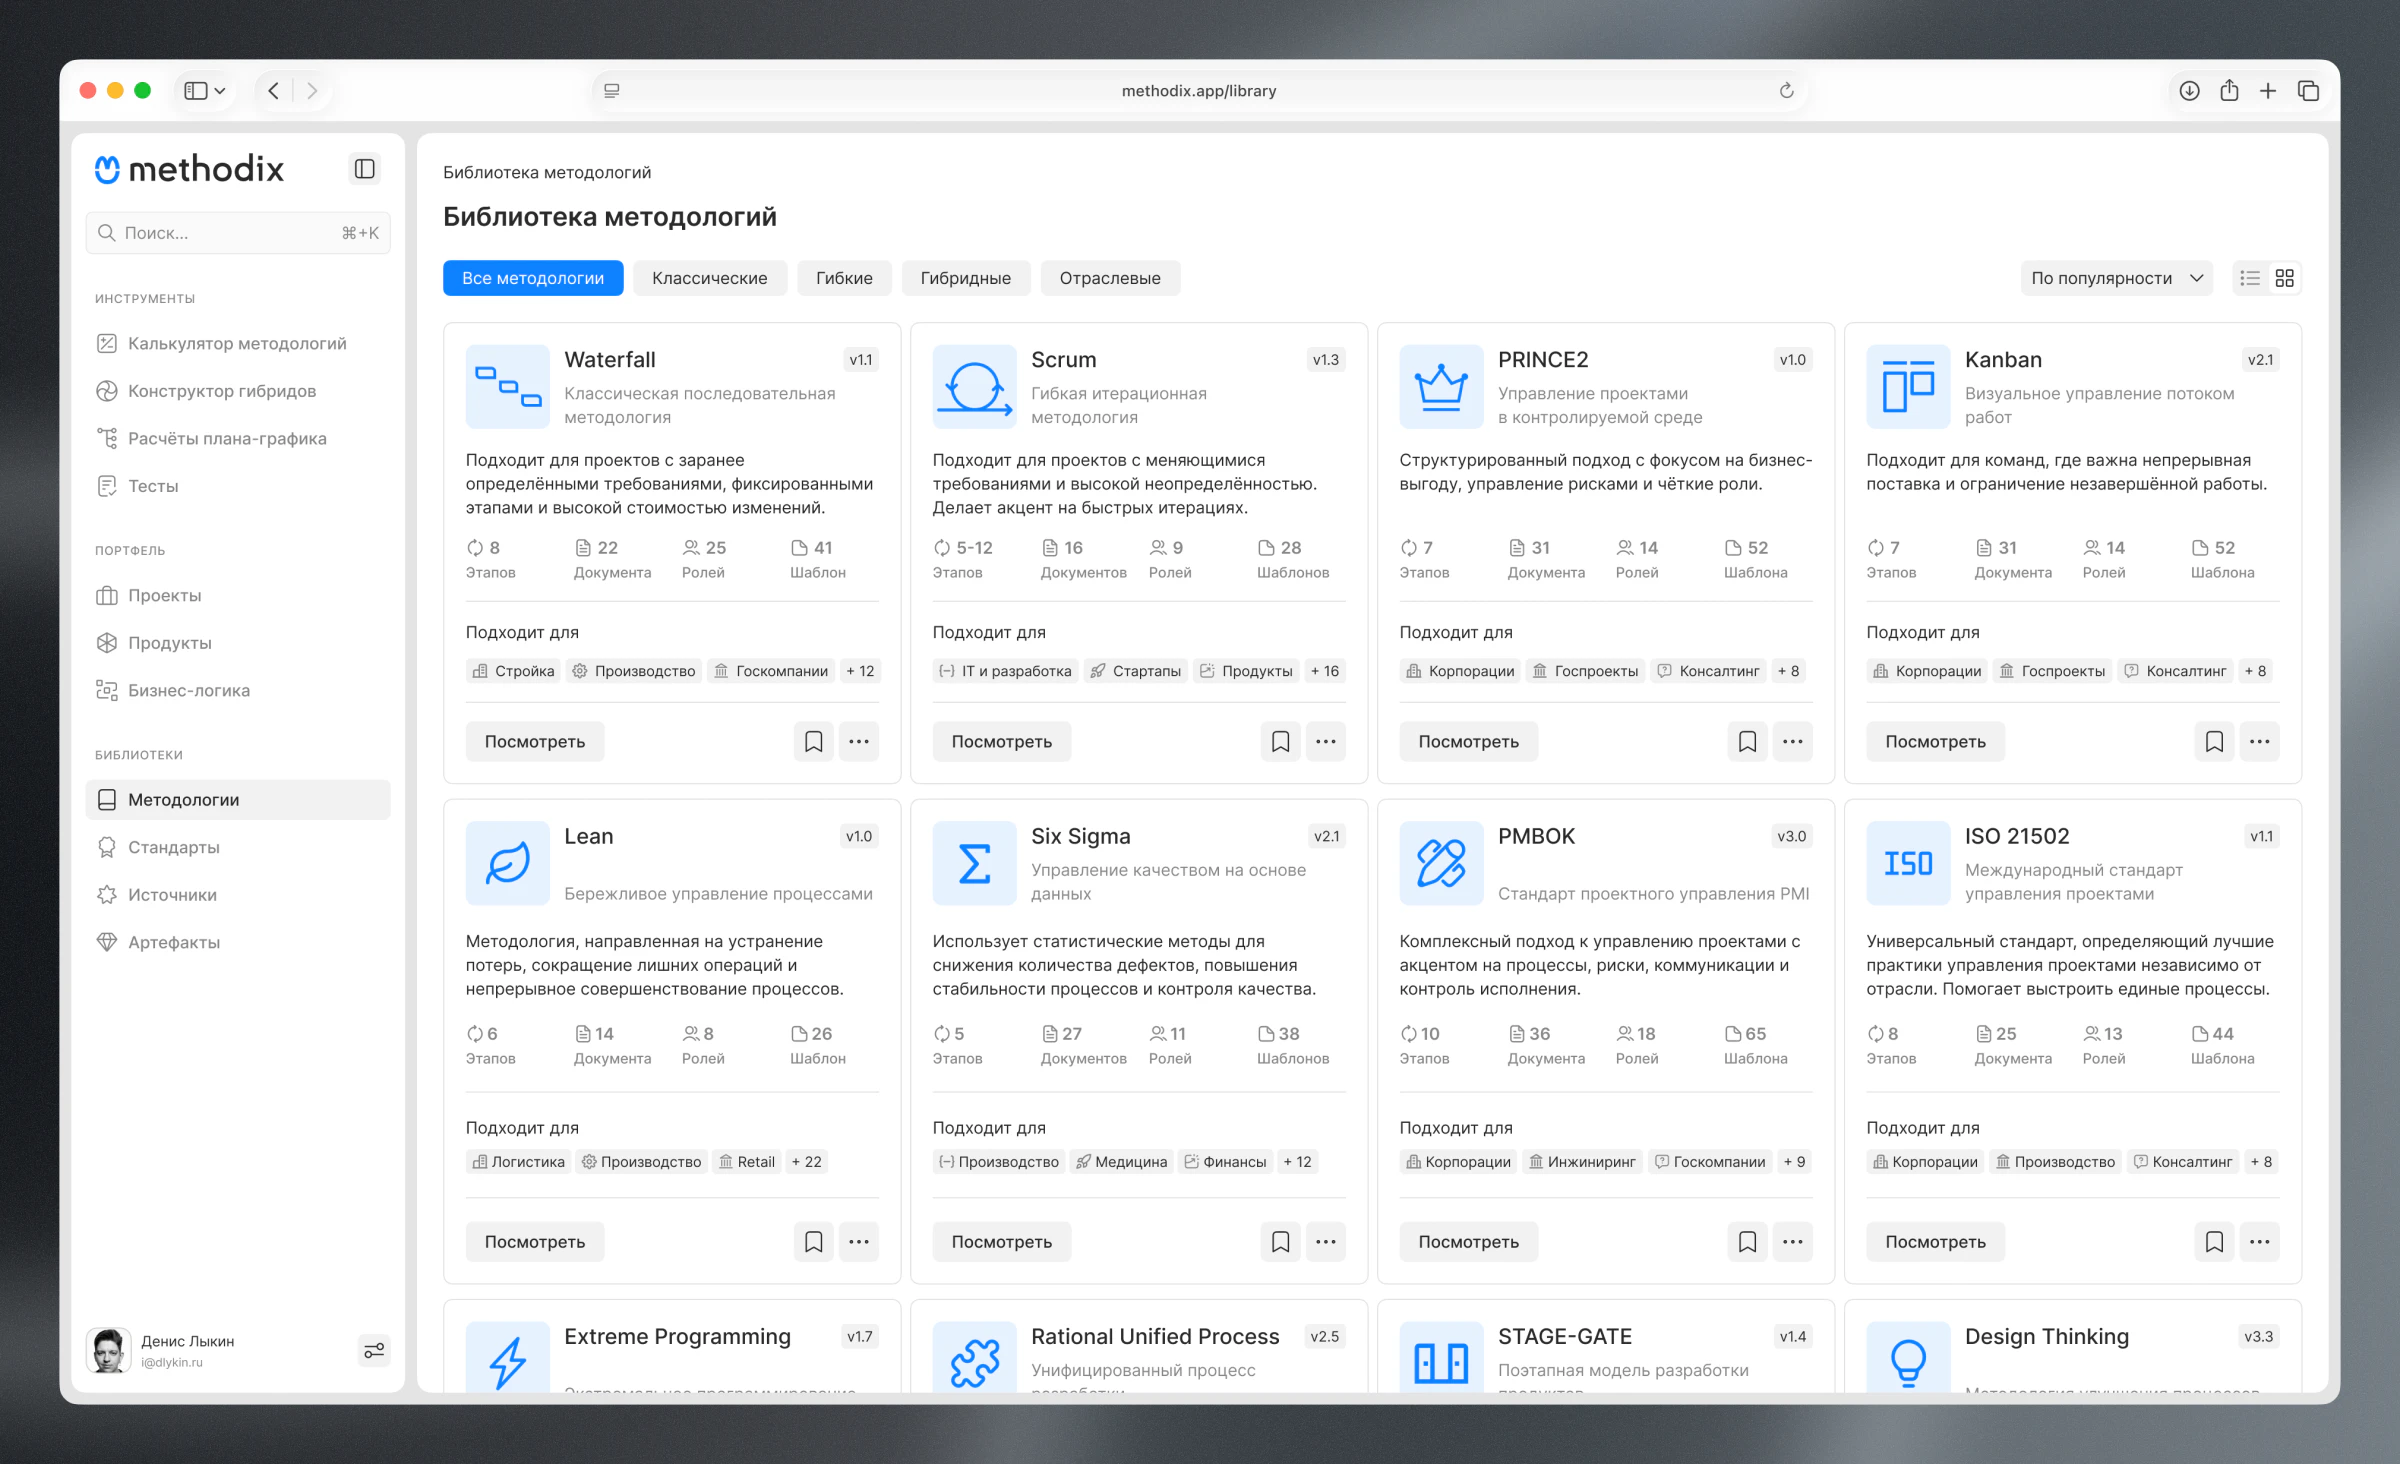Collapse the methodix sidebar panel

pos(365,168)
